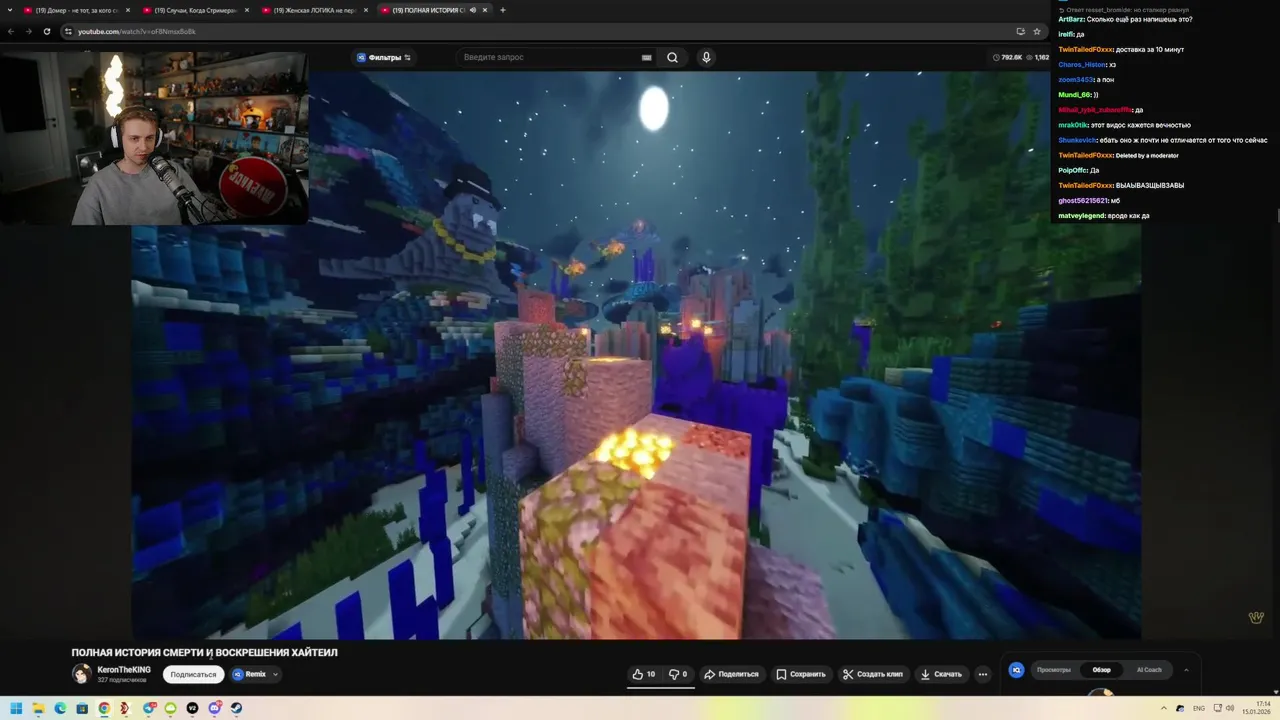Click the 792.6K stat in the top bar
Image resolution: width=1280 pixels, height=720 pixels.
click(x=1007, y=57)
